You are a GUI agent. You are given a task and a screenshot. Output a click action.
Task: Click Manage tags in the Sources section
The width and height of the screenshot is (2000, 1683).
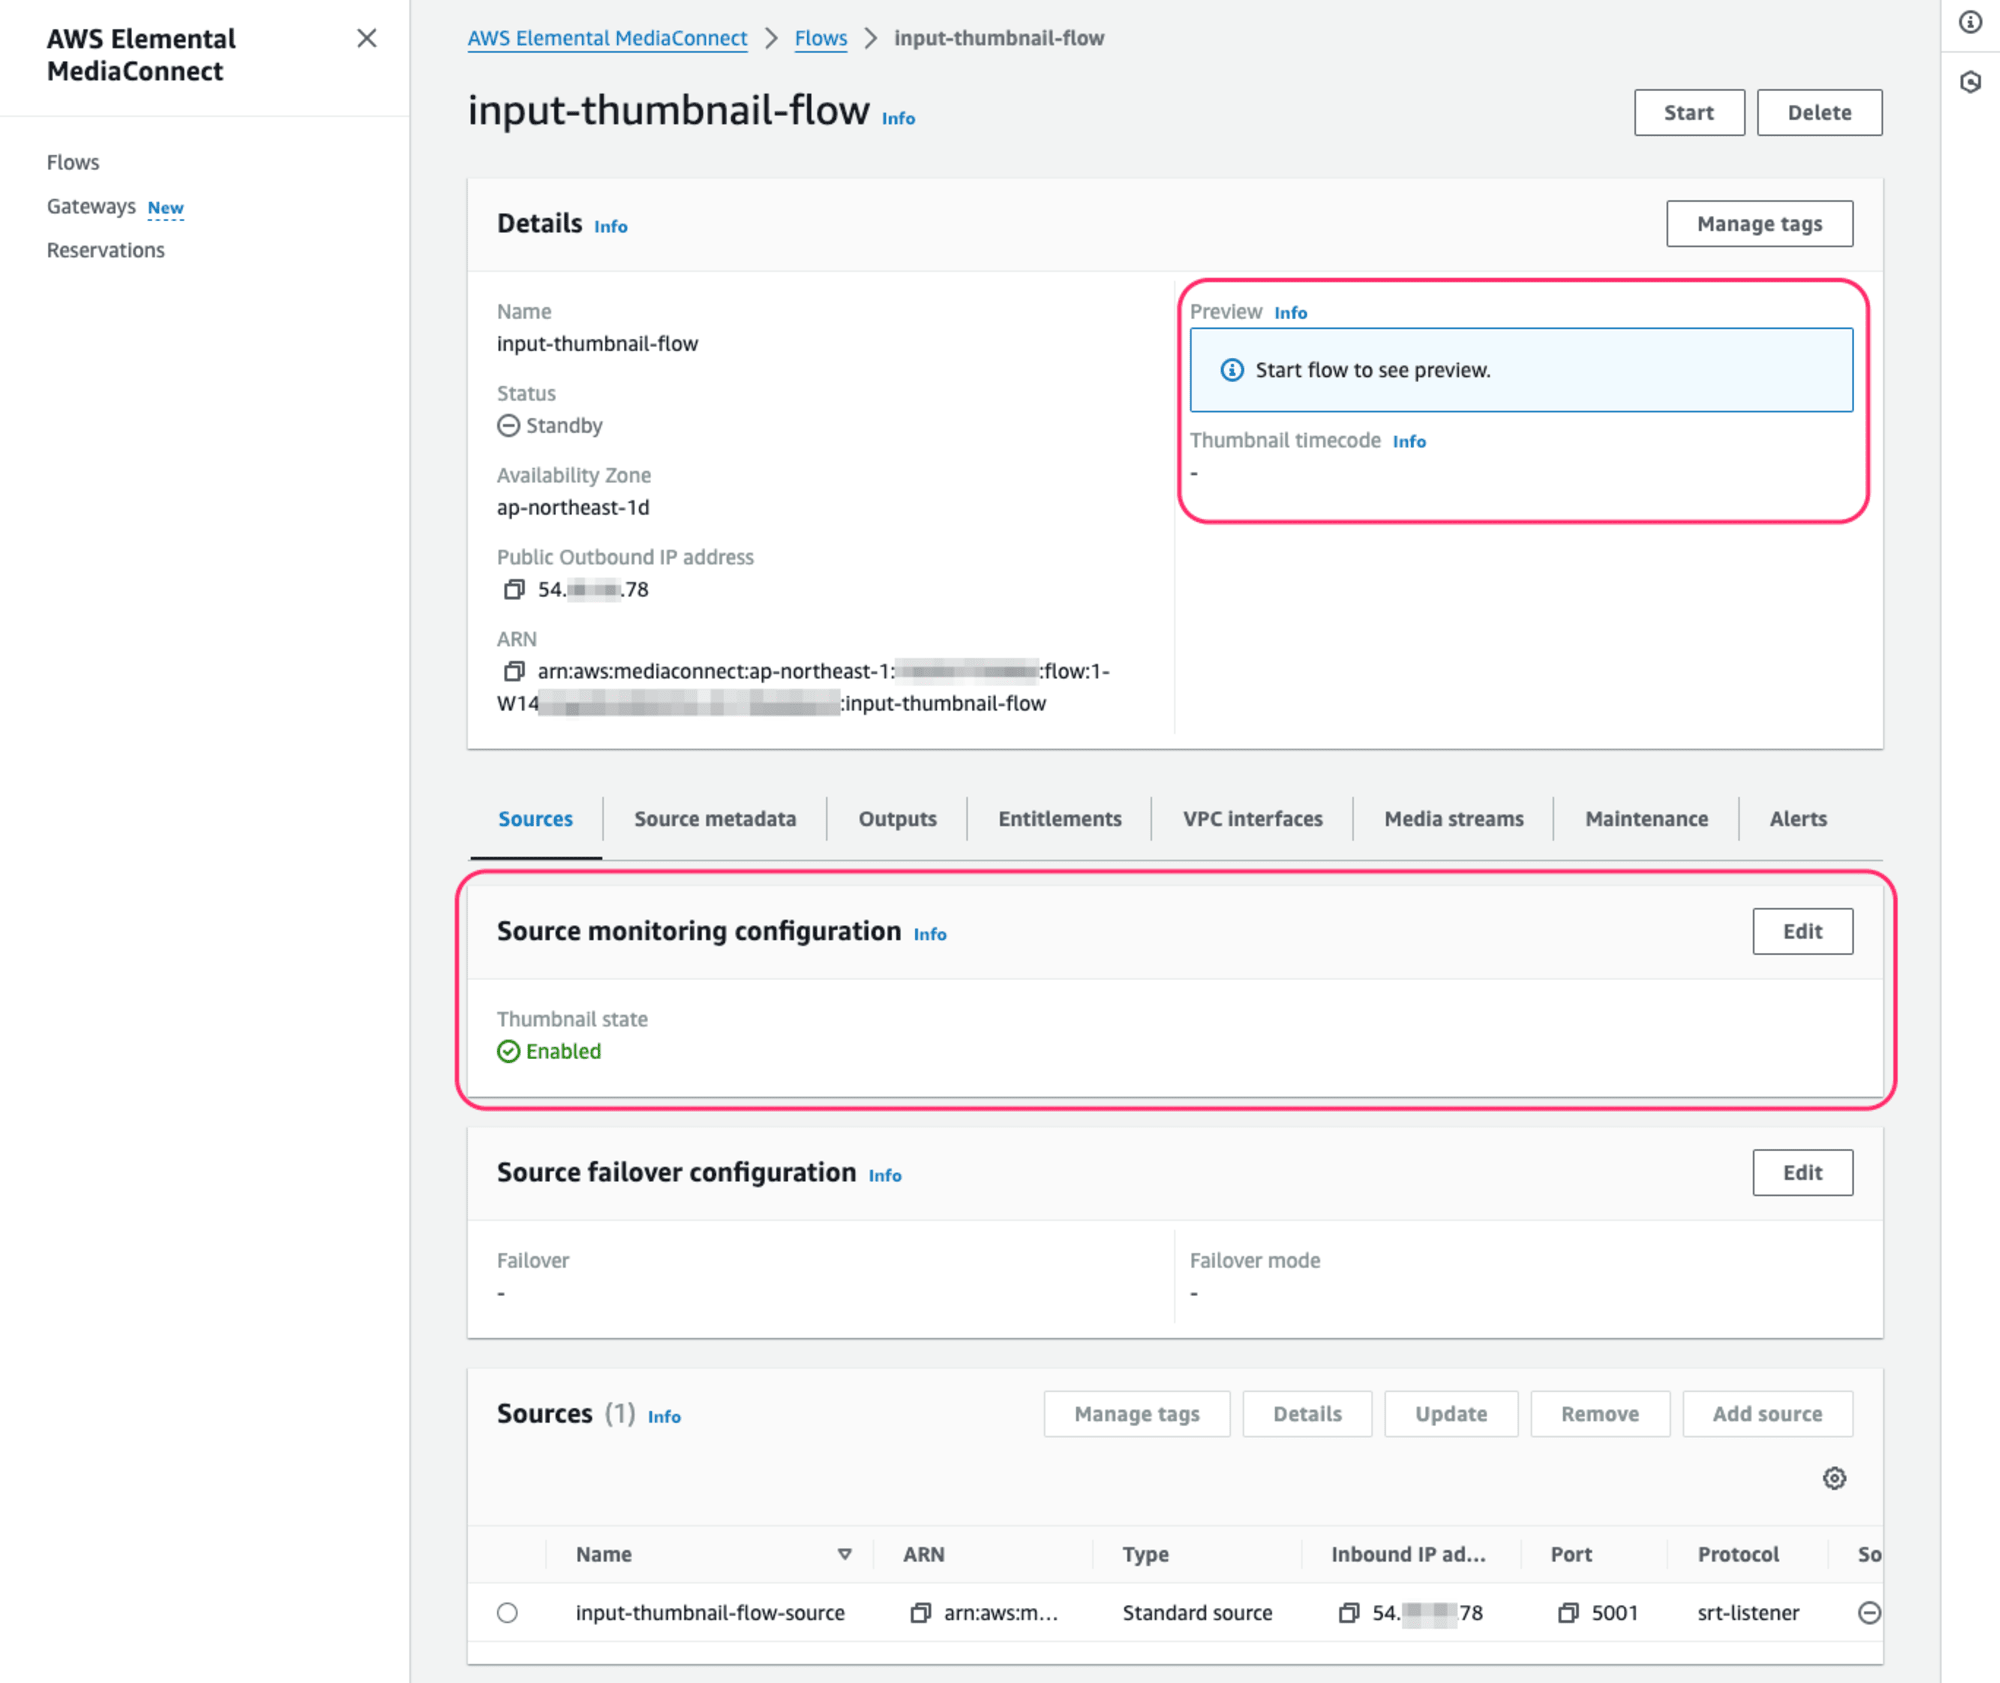pyautogui.click(x=1137, y=1413)
